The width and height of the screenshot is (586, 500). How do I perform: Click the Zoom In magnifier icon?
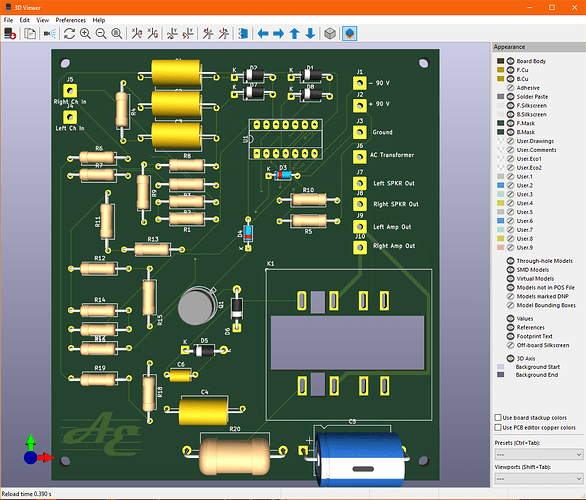[86, 34]
